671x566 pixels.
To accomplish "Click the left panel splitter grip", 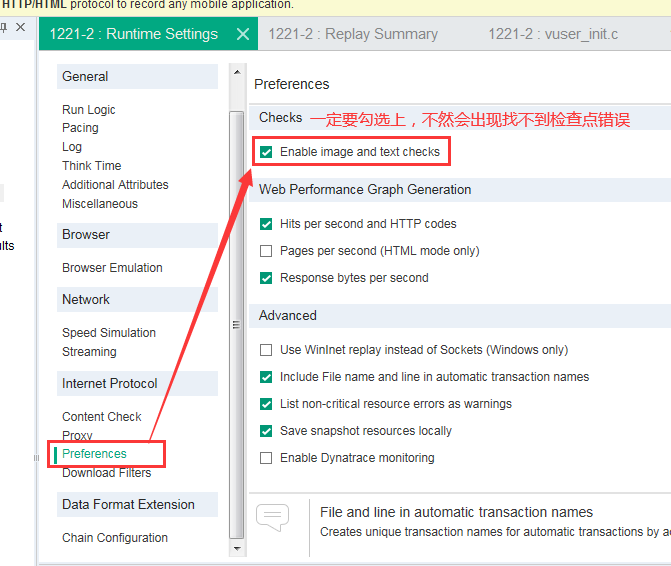I will 36,458.
